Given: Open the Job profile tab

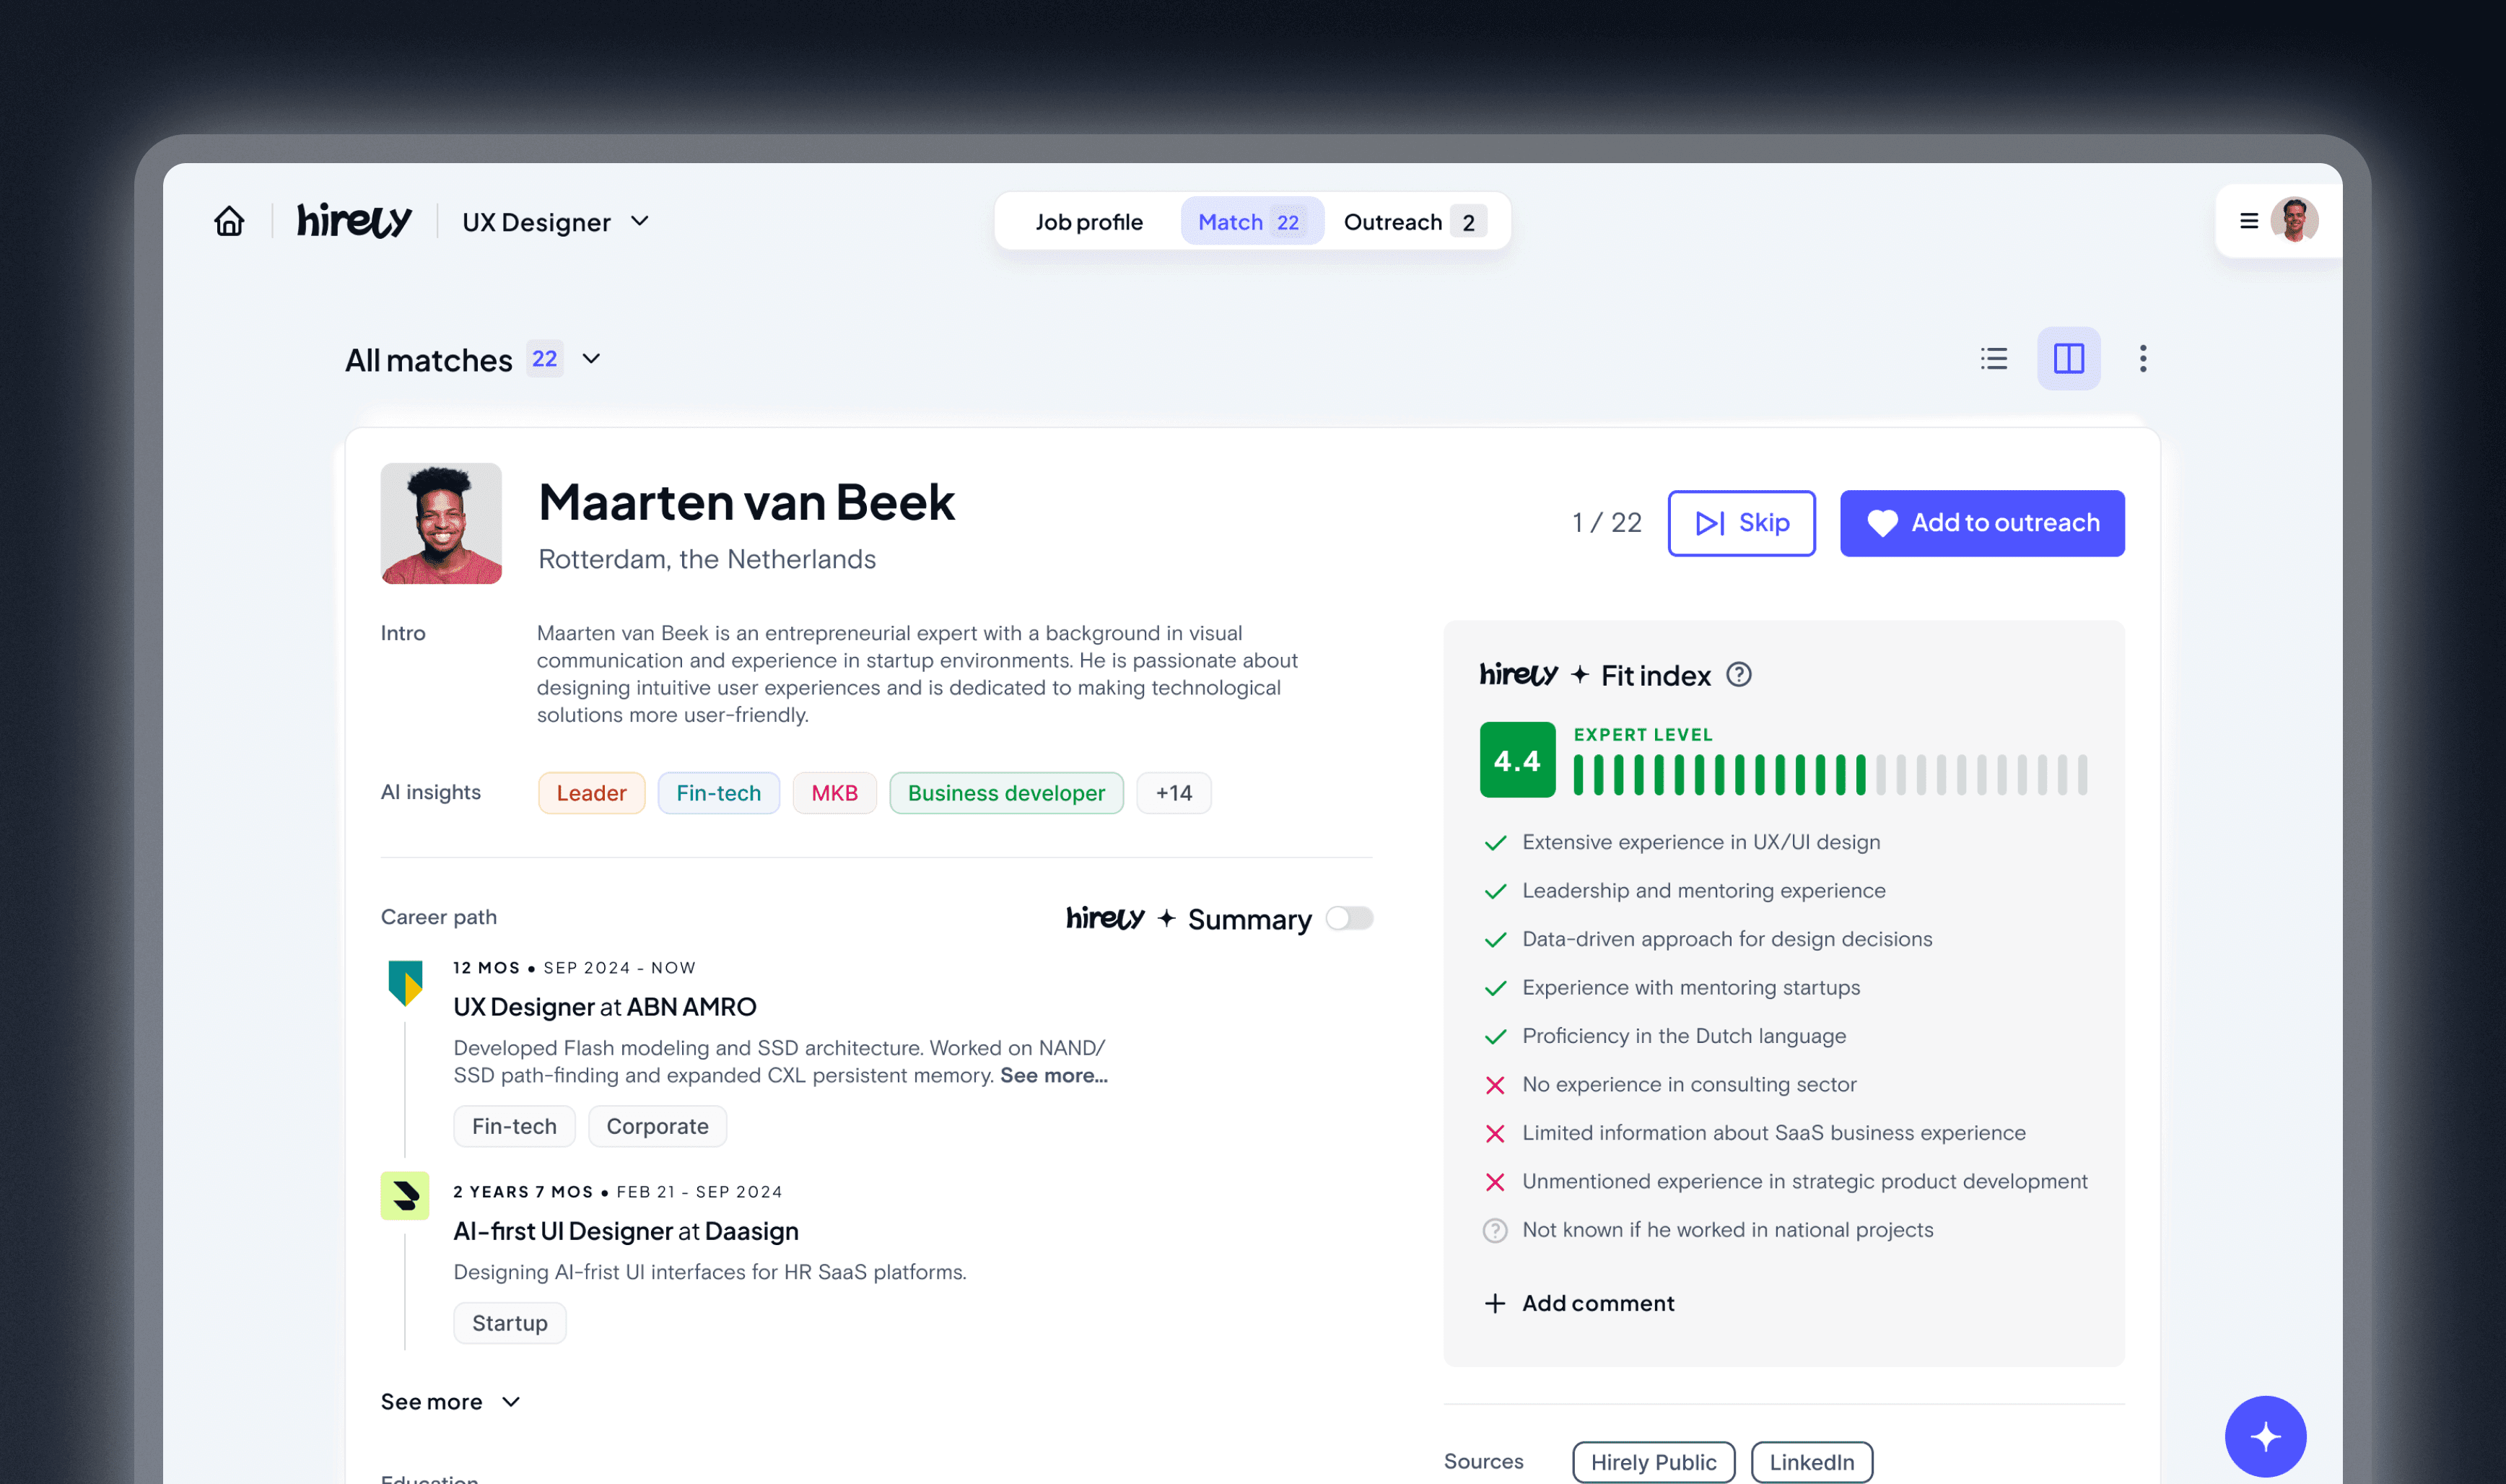Looking at the screenshot, I should 1088,222.
